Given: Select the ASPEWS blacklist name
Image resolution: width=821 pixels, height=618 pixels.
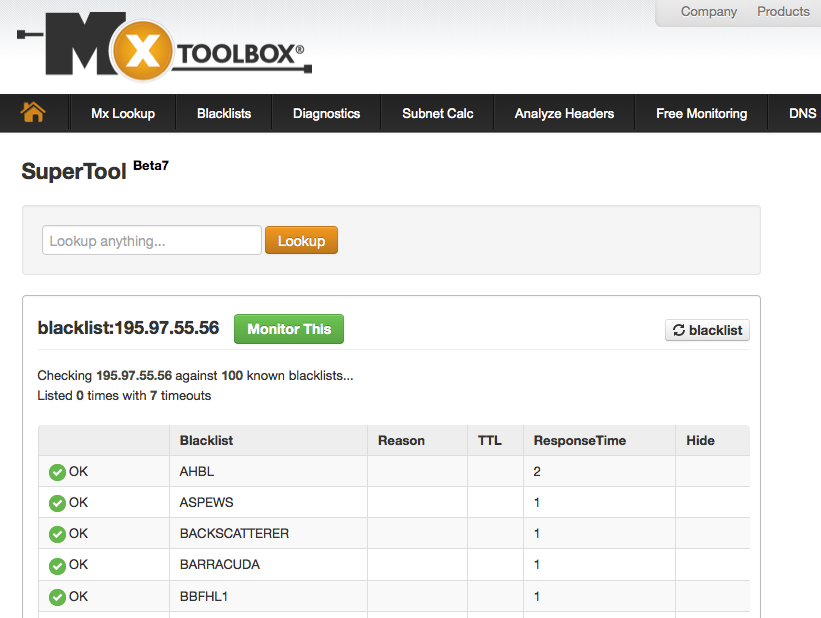Looking at the screenshot, I should pos(206,502).
